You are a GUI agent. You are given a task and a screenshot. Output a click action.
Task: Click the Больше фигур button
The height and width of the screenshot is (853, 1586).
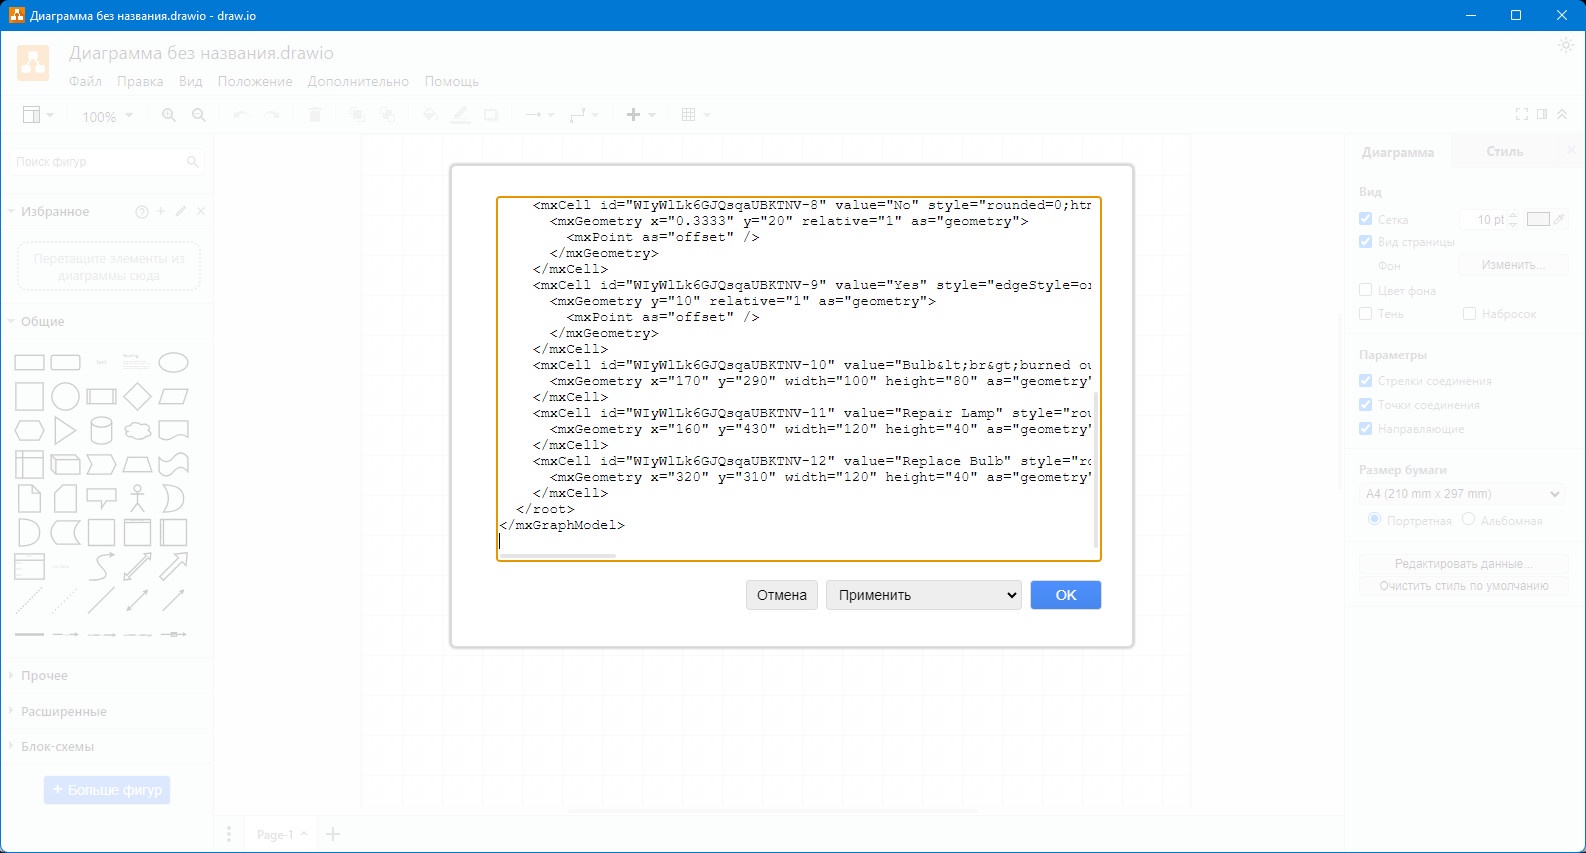pos(107,790)
